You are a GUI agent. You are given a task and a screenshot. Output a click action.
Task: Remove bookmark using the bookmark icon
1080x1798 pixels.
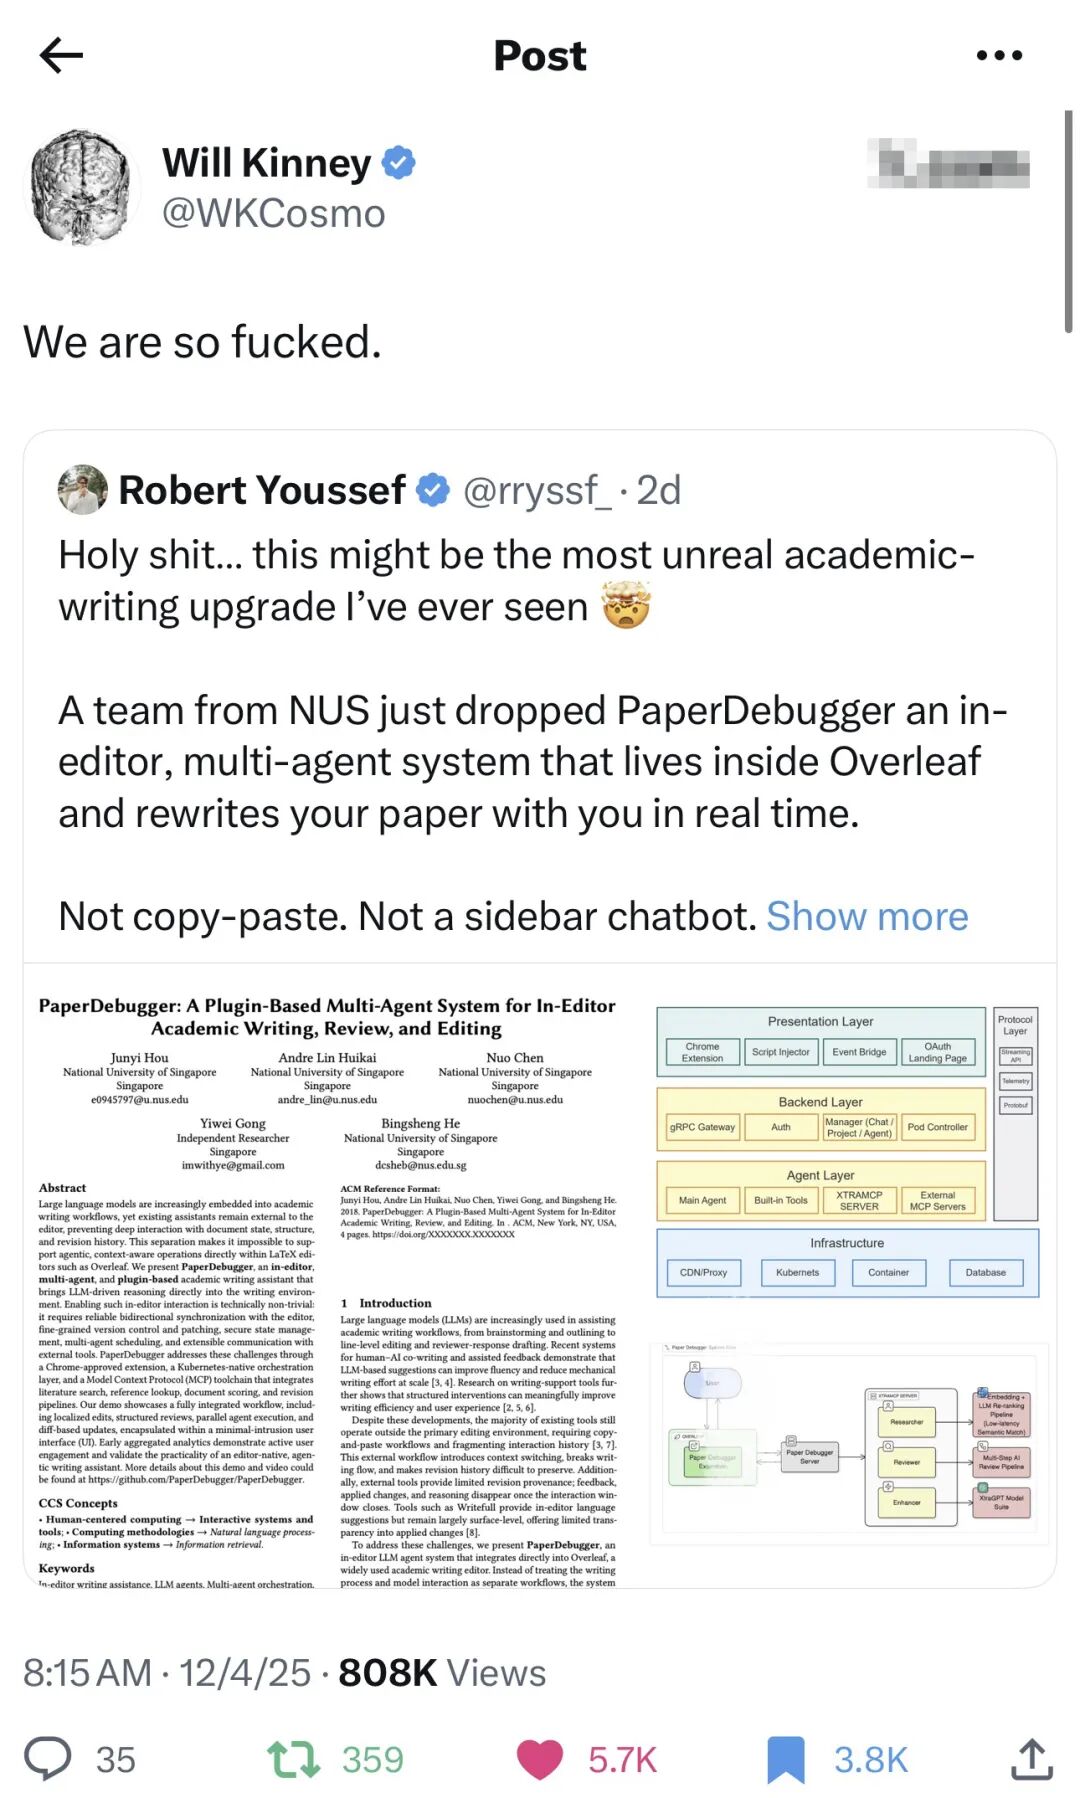click(x=786, y=1759)
